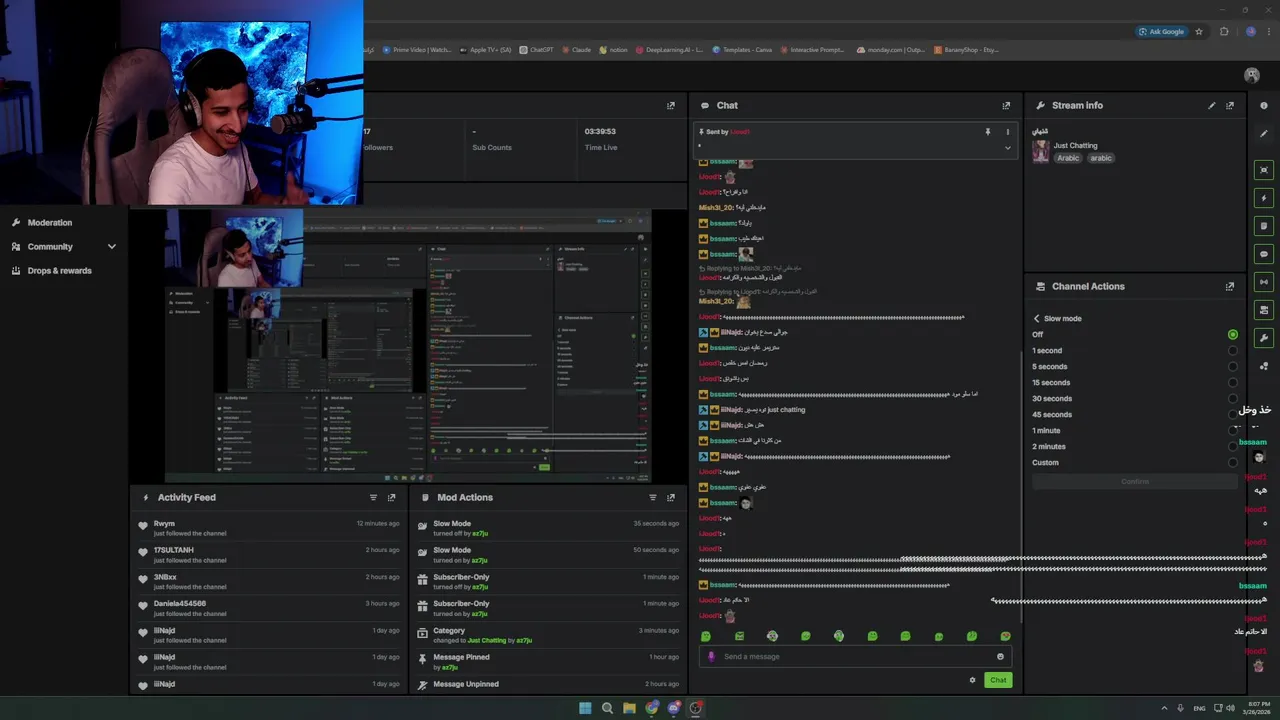Open the emote picker in message box
This screenshot has height=720, width=1280.
click(x=1000, y=657)
